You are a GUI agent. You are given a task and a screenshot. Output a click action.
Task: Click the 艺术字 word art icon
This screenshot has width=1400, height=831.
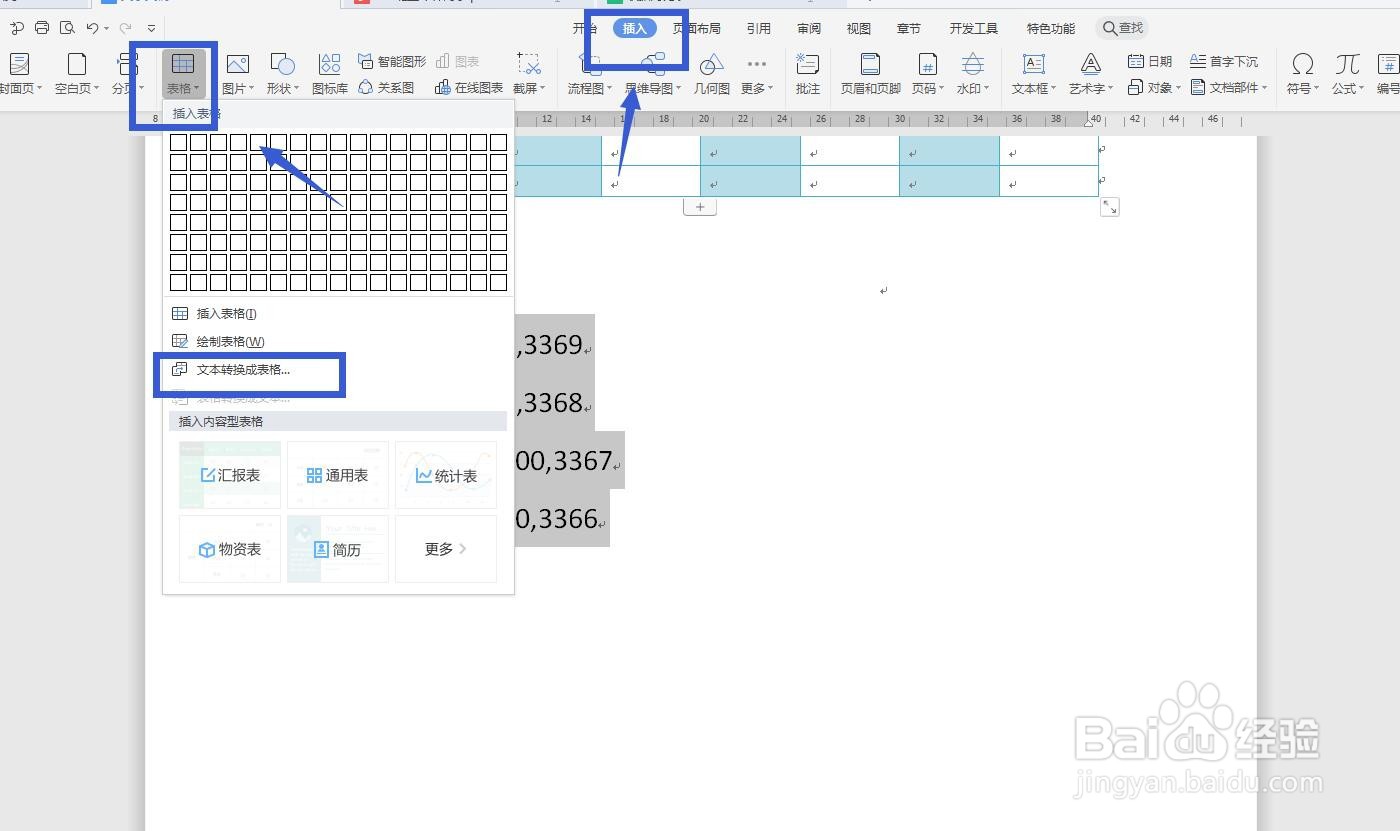1090,73
